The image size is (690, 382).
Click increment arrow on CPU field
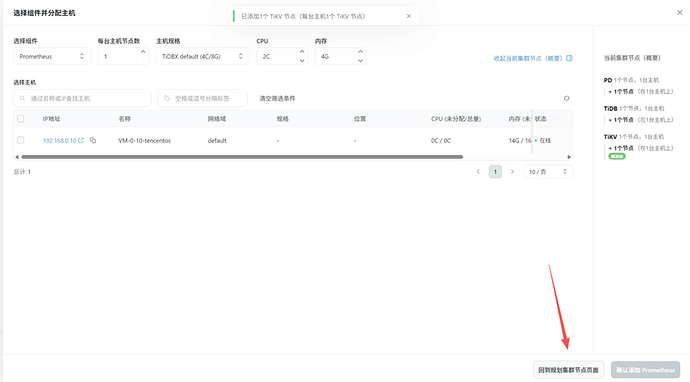302,52
